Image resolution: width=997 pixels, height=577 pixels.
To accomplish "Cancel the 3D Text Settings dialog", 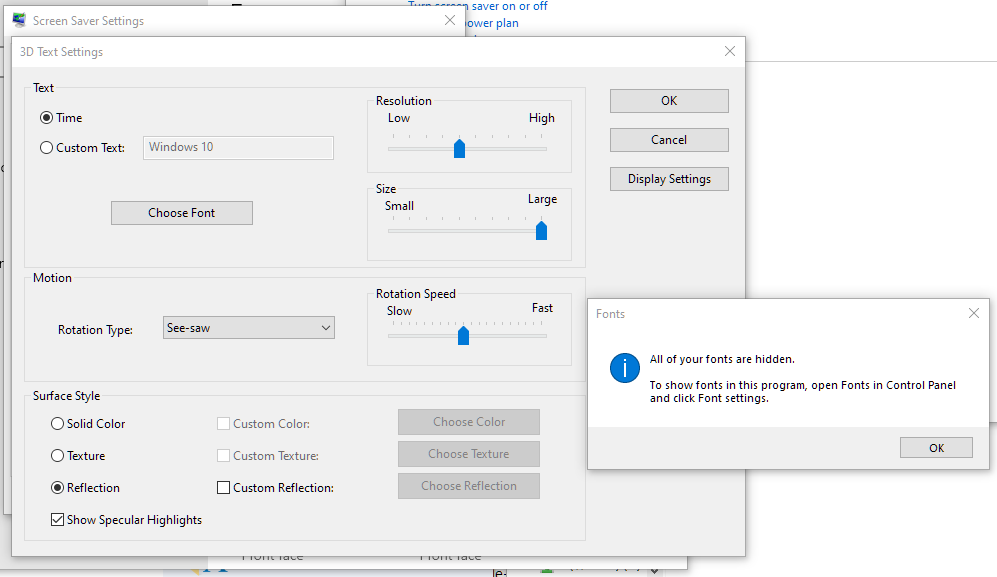I will coord(669,140).
